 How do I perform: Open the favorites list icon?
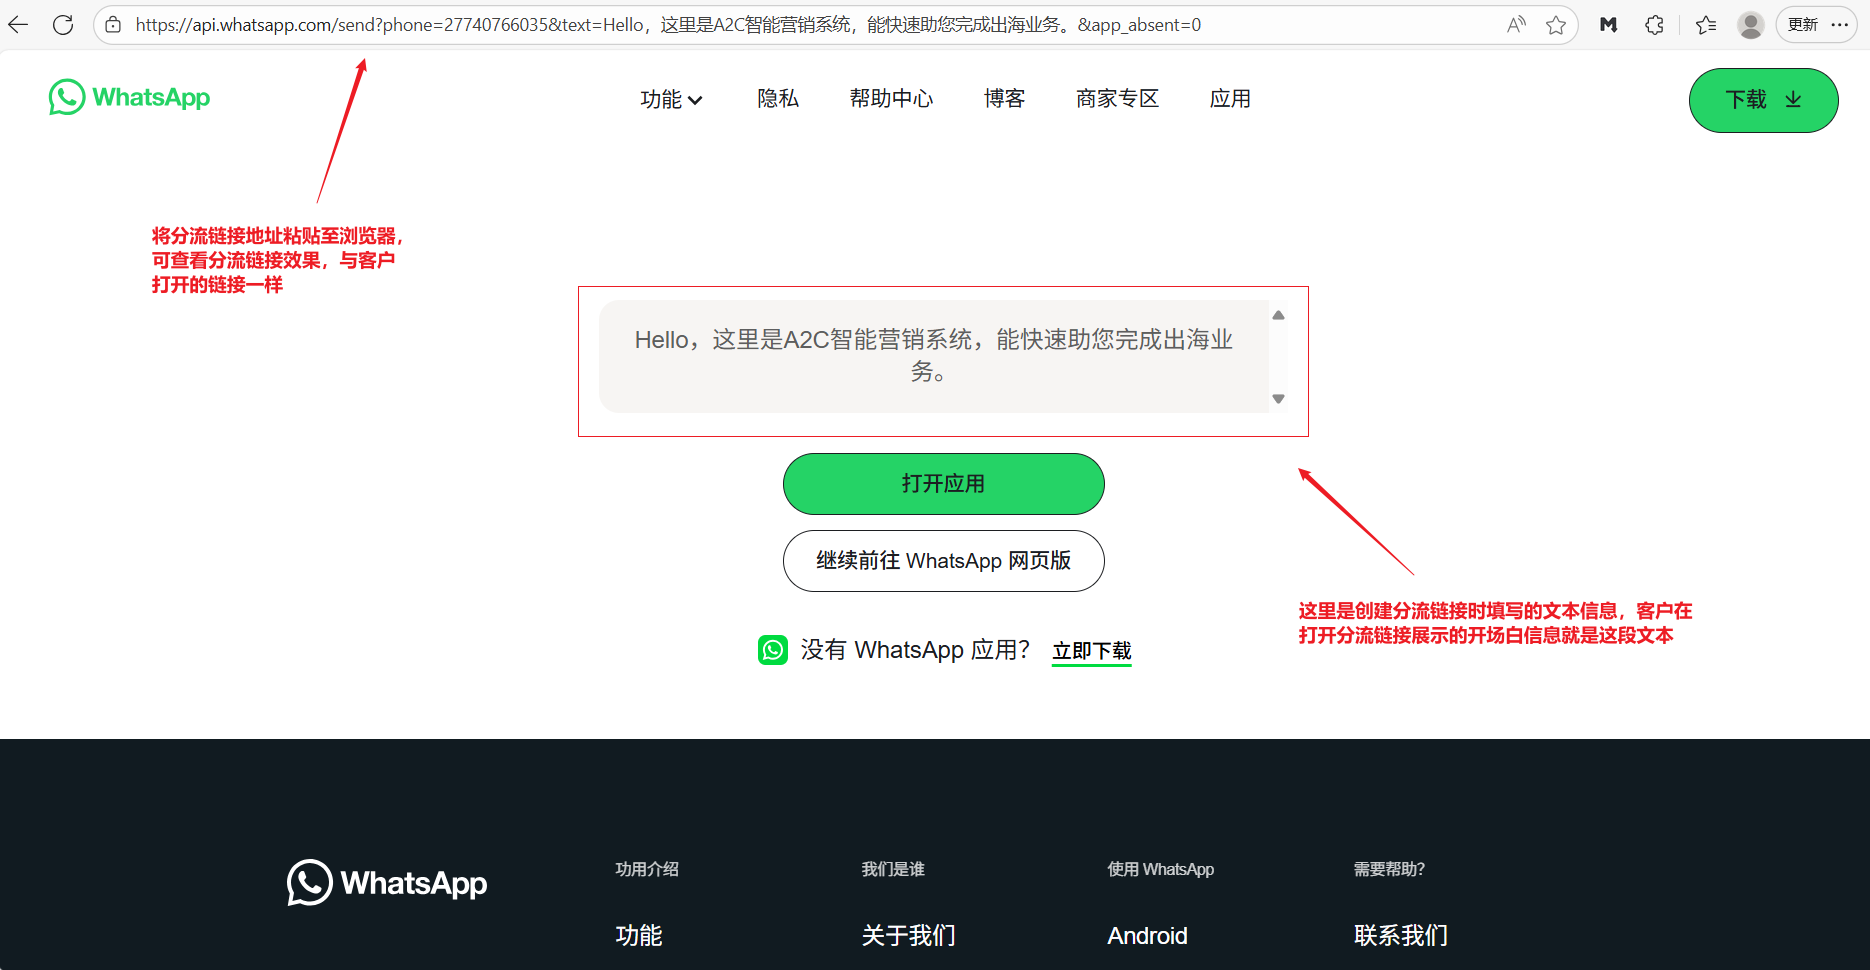pos(1706,25)
